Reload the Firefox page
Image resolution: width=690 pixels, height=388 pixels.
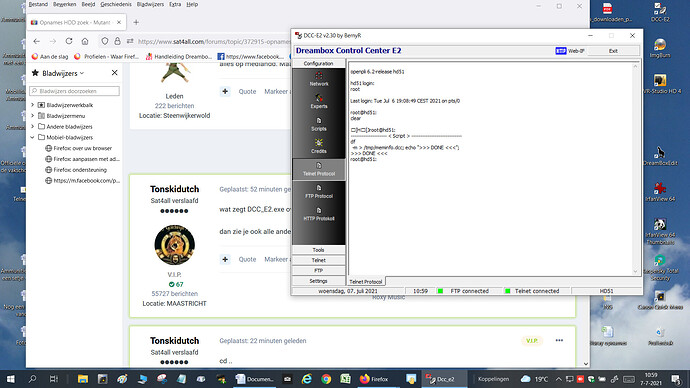[69, 41]
